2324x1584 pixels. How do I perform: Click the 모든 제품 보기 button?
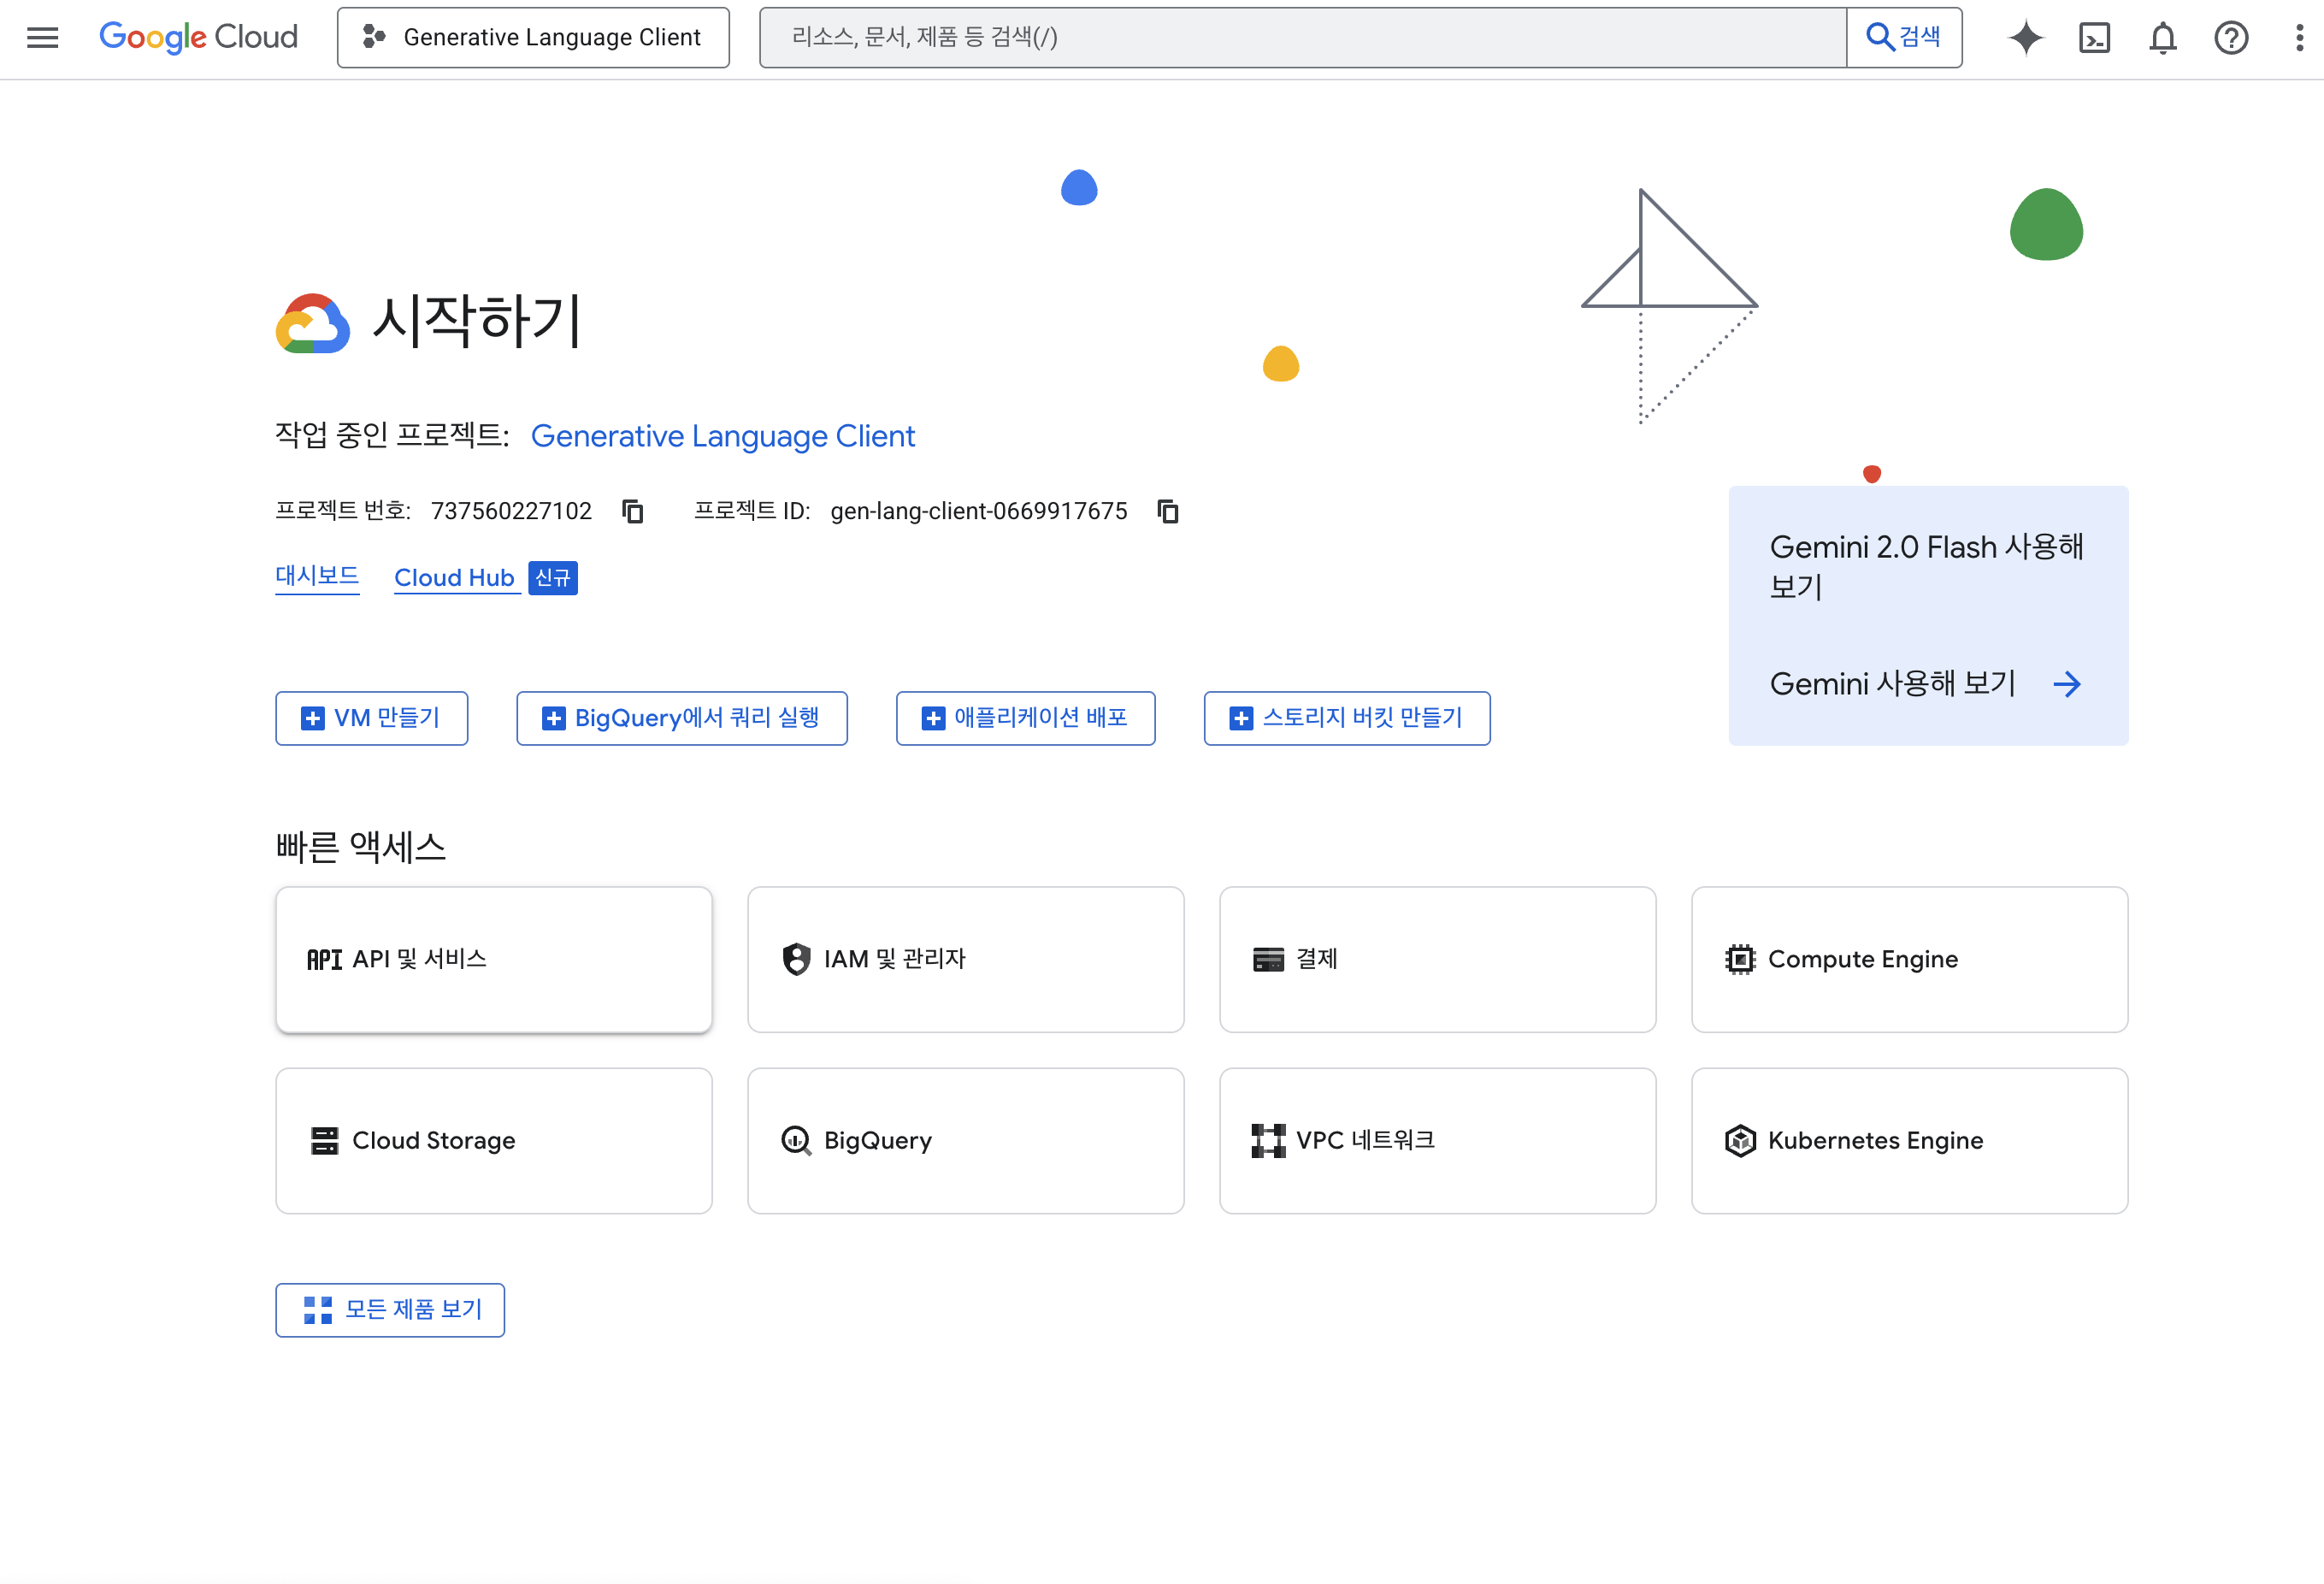[x=390, y=1310]
